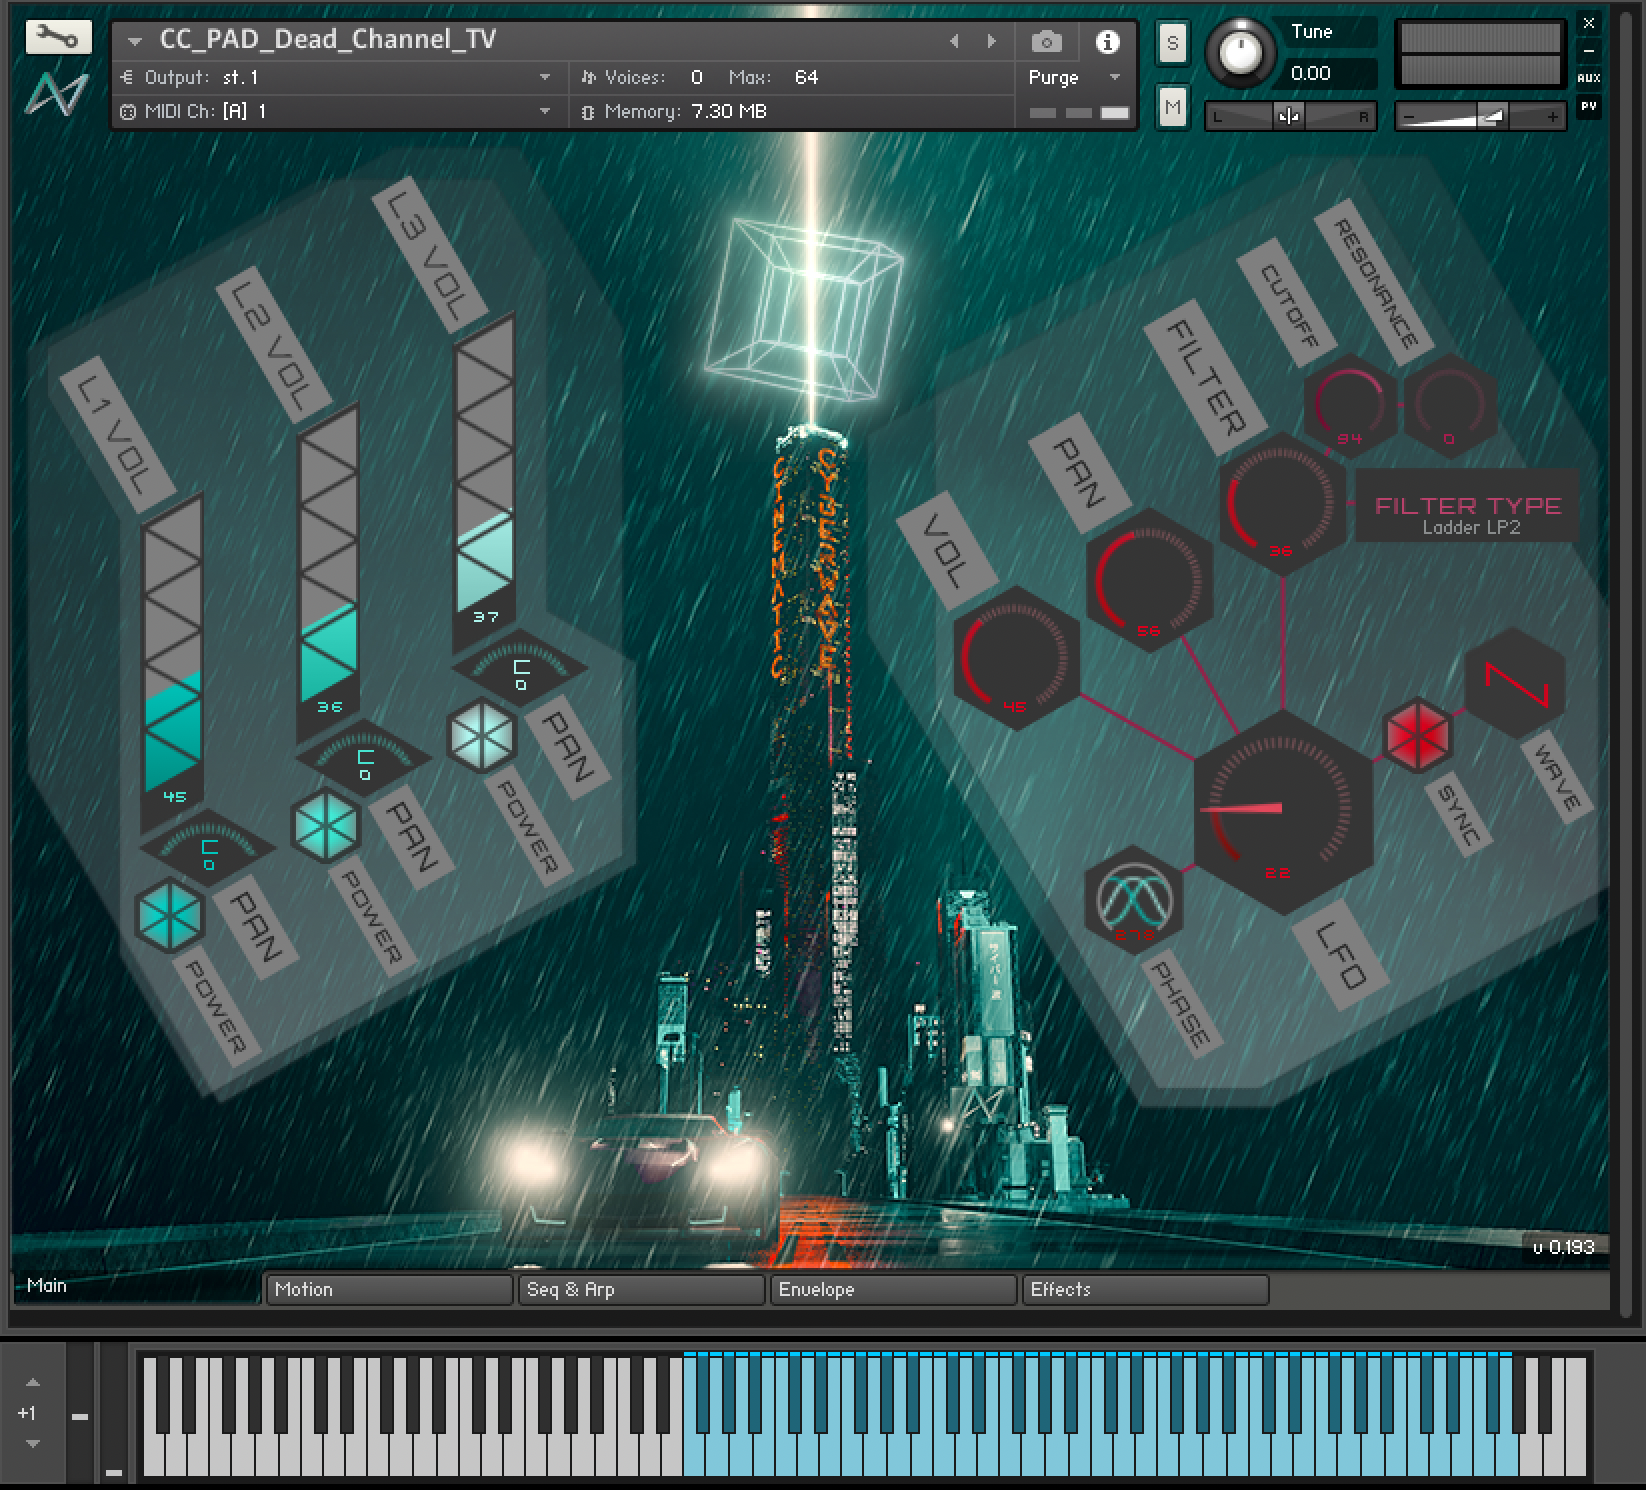Viewport: 1646px width, 1490px height.
Task: Click the LFO phase waveform icon
Action: coord(1134,899)
